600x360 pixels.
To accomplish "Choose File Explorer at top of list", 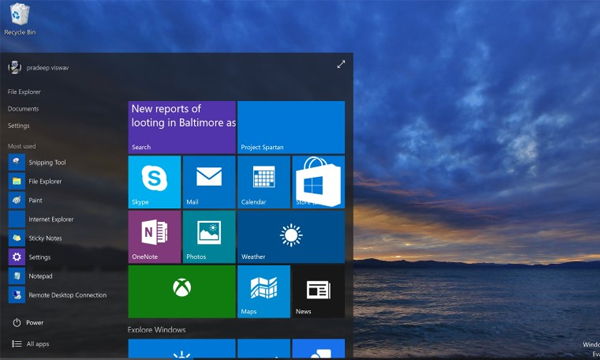I will tap(24, 92).
